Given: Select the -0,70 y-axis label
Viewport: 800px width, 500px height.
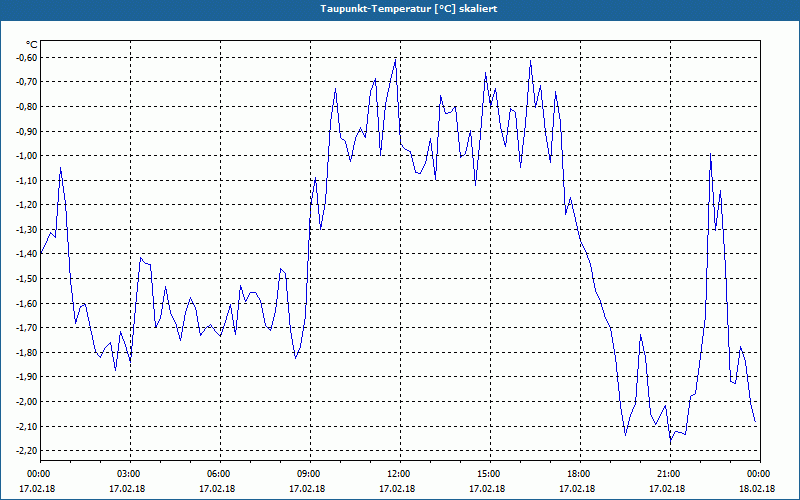Looking at the screenshot, I should tap(26, 82).
